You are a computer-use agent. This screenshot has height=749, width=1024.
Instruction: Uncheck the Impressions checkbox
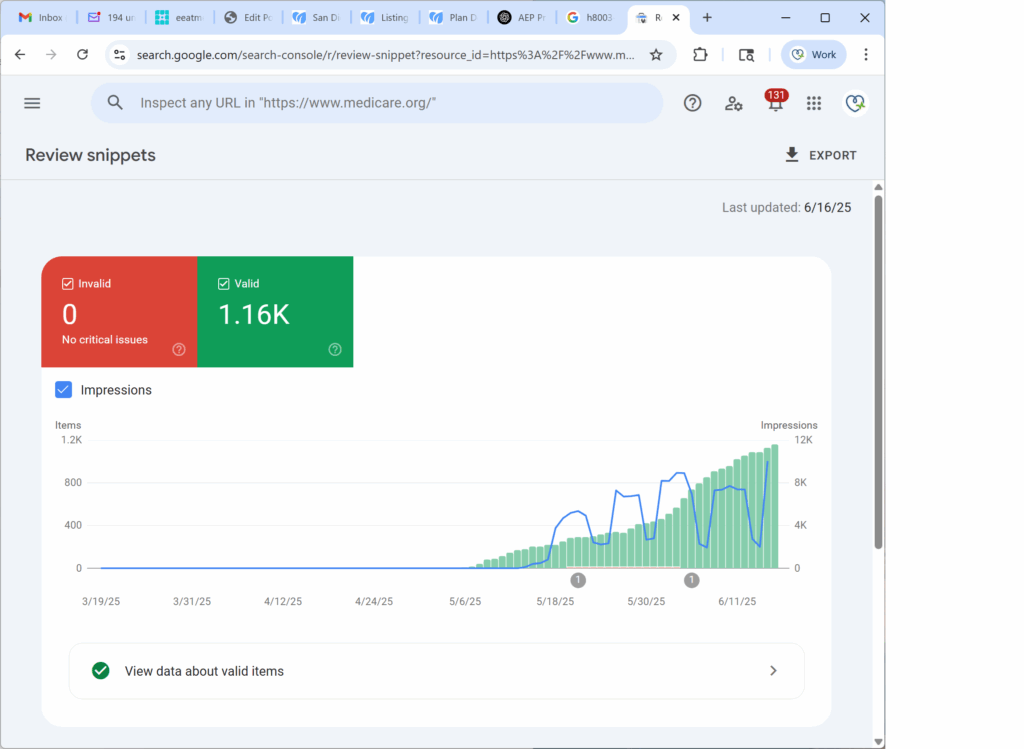click(x=63, y=390)
